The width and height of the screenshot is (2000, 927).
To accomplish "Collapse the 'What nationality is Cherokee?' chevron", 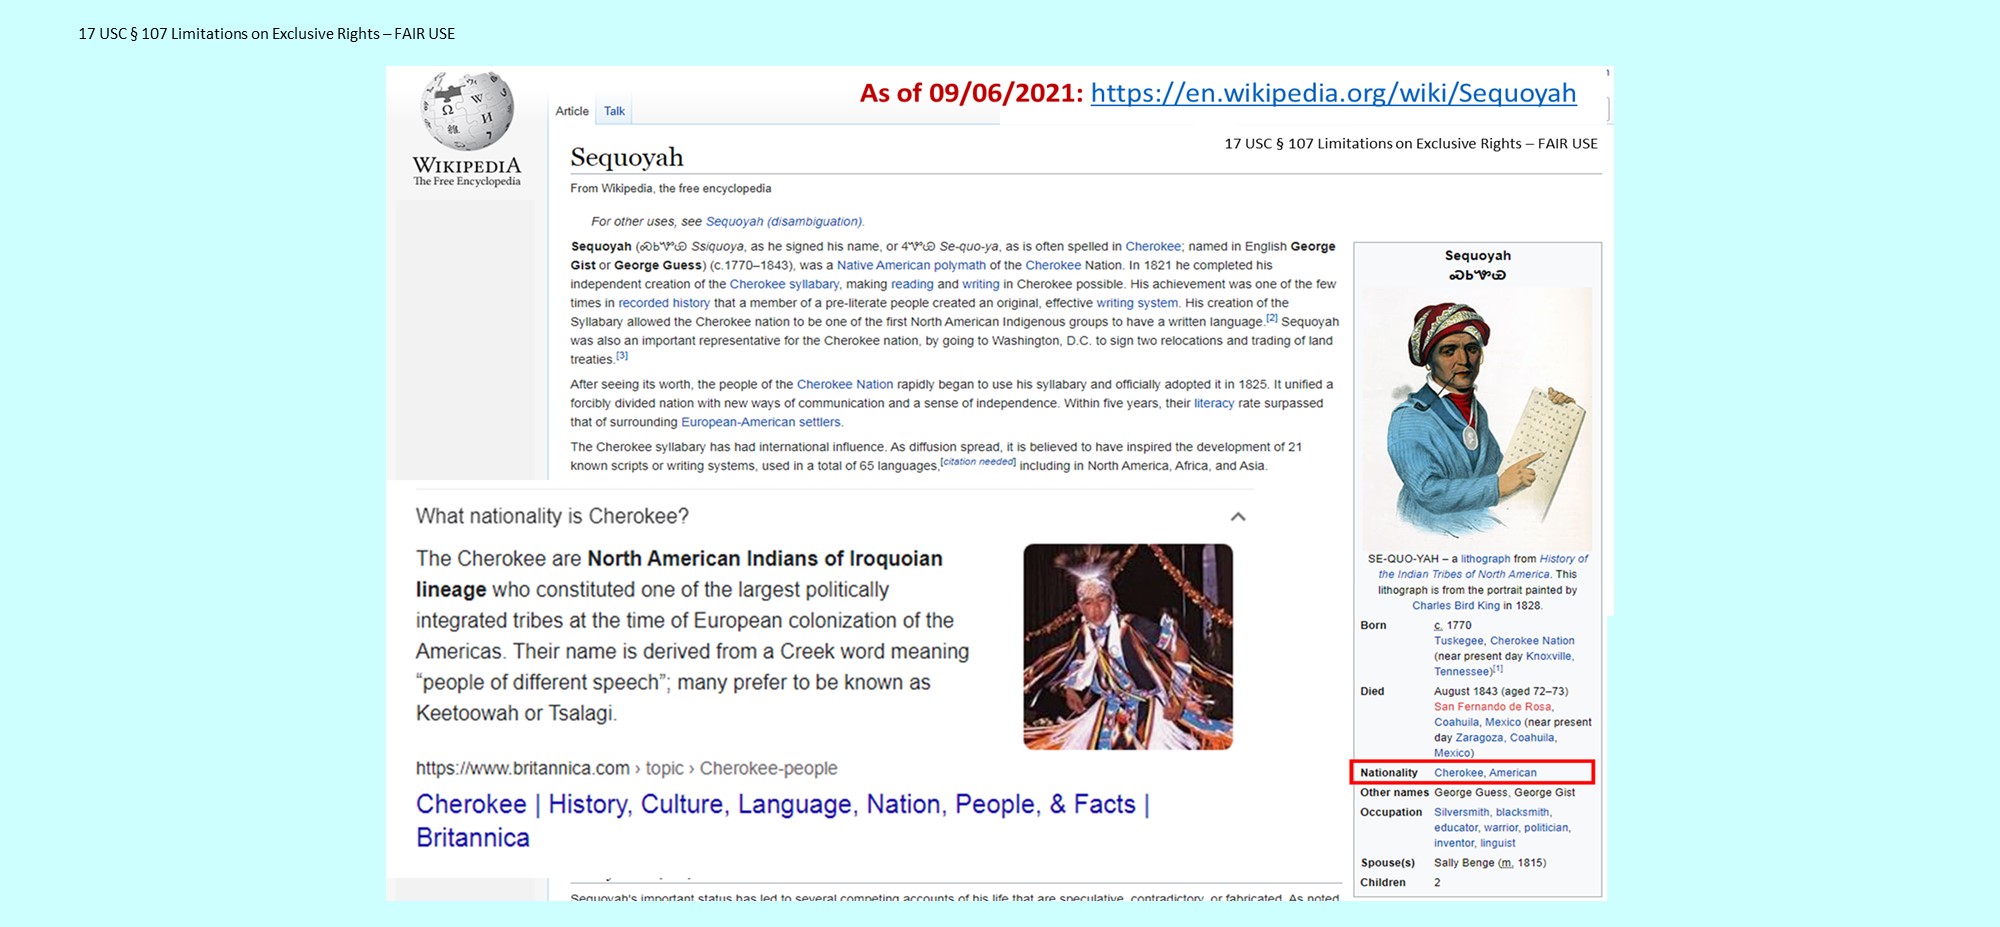I will pyautogui.click(x=1238, y=517).
